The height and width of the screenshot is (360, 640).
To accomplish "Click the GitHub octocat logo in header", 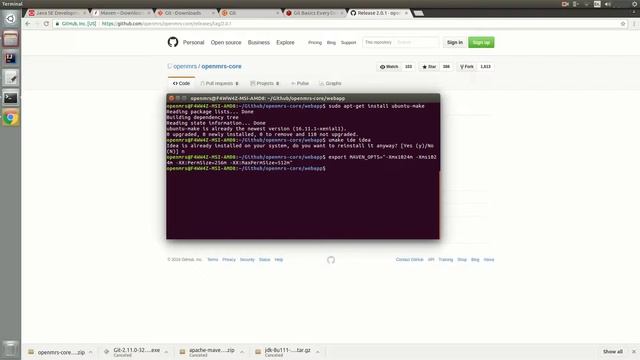I will [173, 42].
